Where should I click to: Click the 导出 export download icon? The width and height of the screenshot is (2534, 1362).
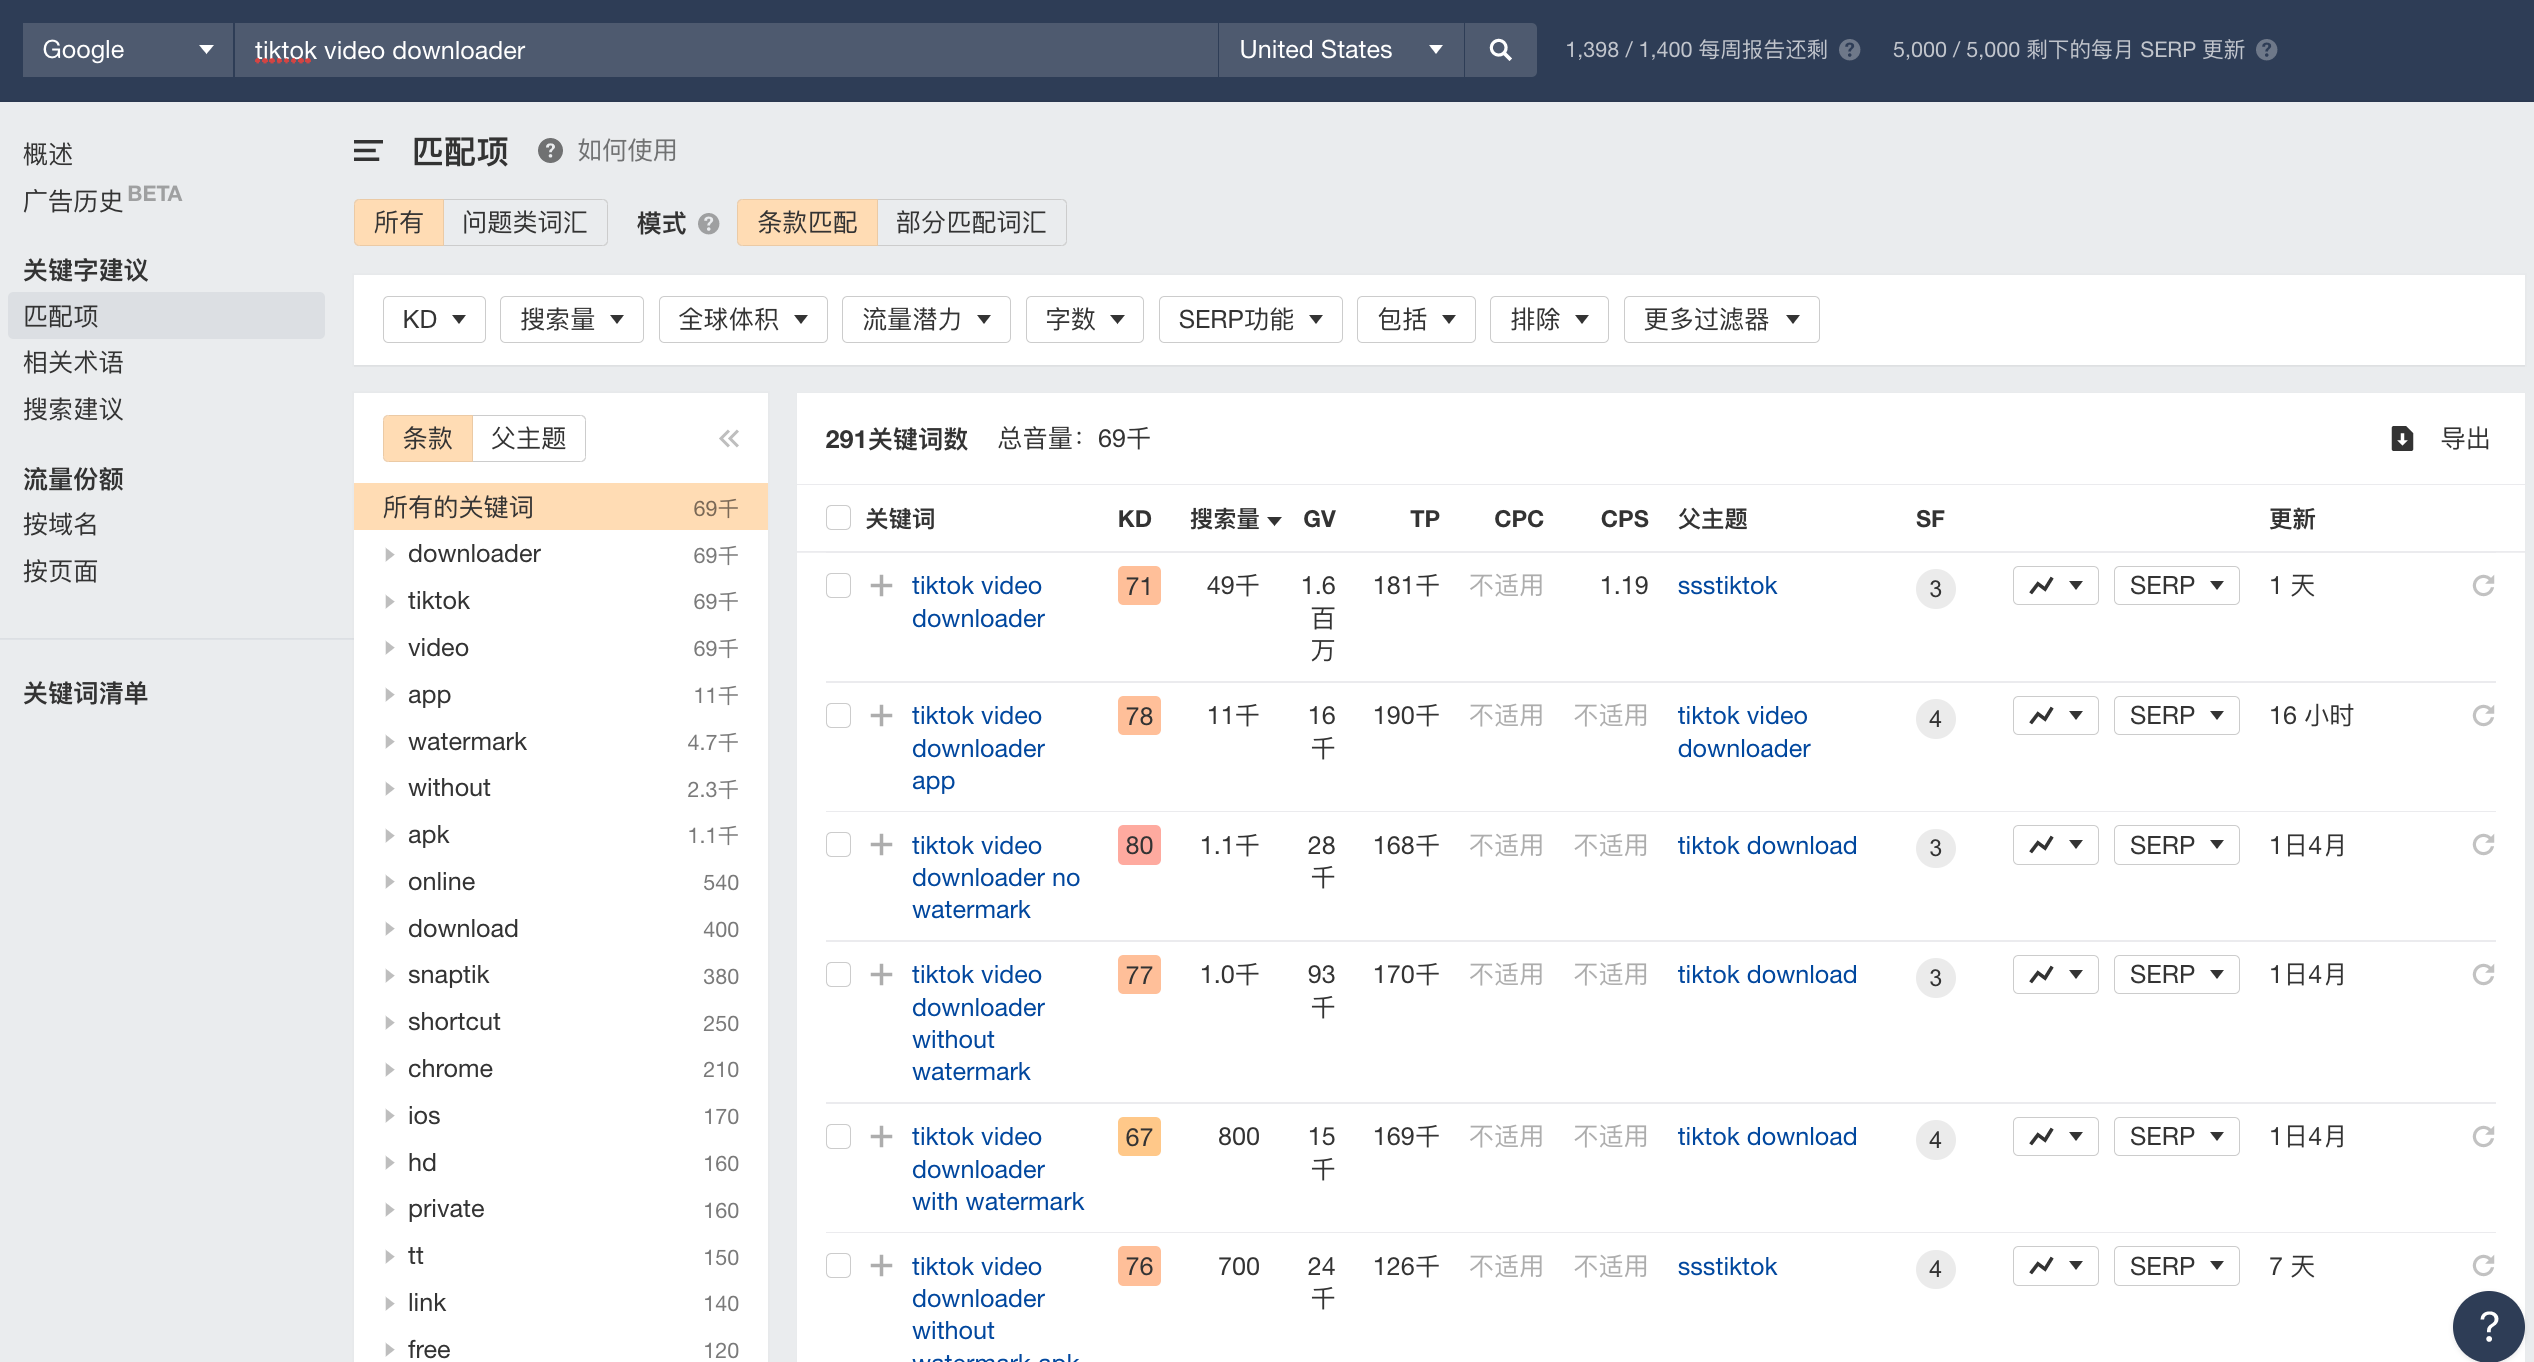(2402, 438)
